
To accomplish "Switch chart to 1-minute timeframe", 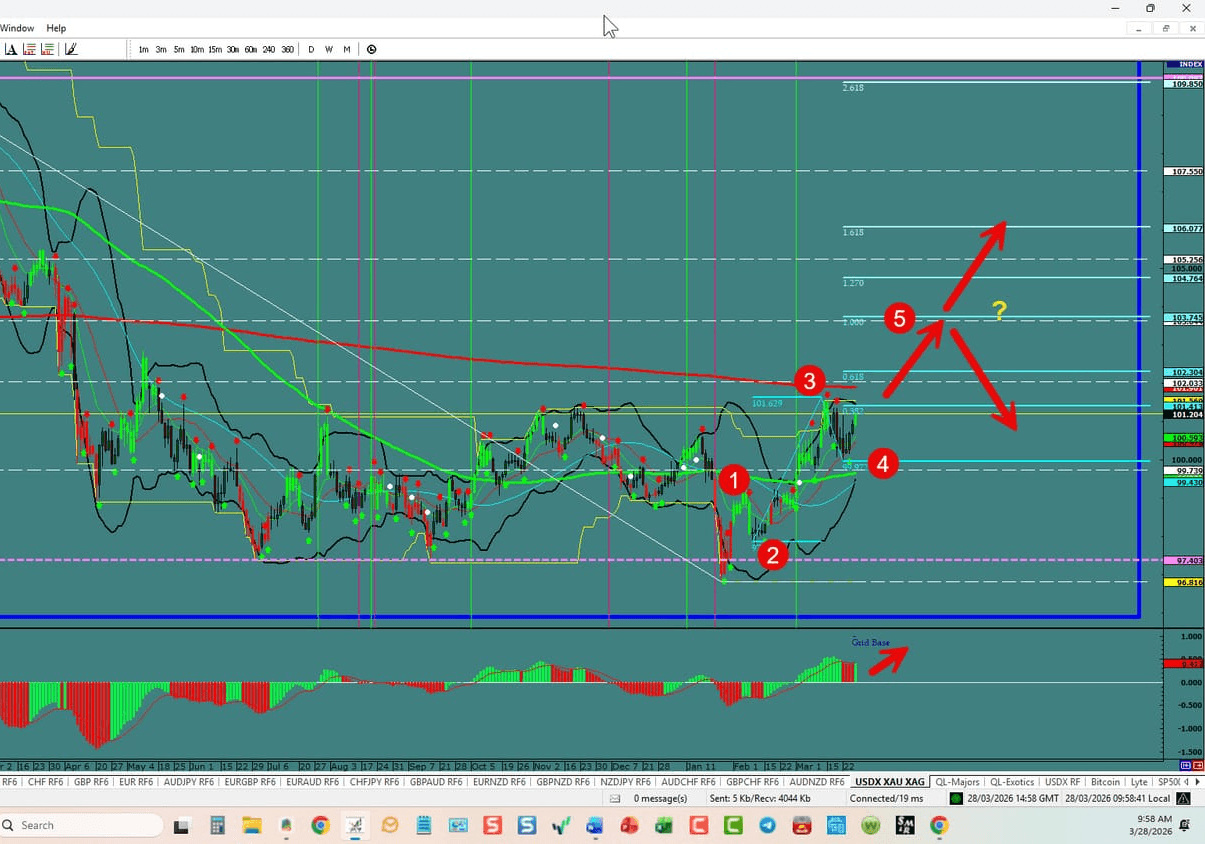I will pyautogui.click(x=143, y=48).
